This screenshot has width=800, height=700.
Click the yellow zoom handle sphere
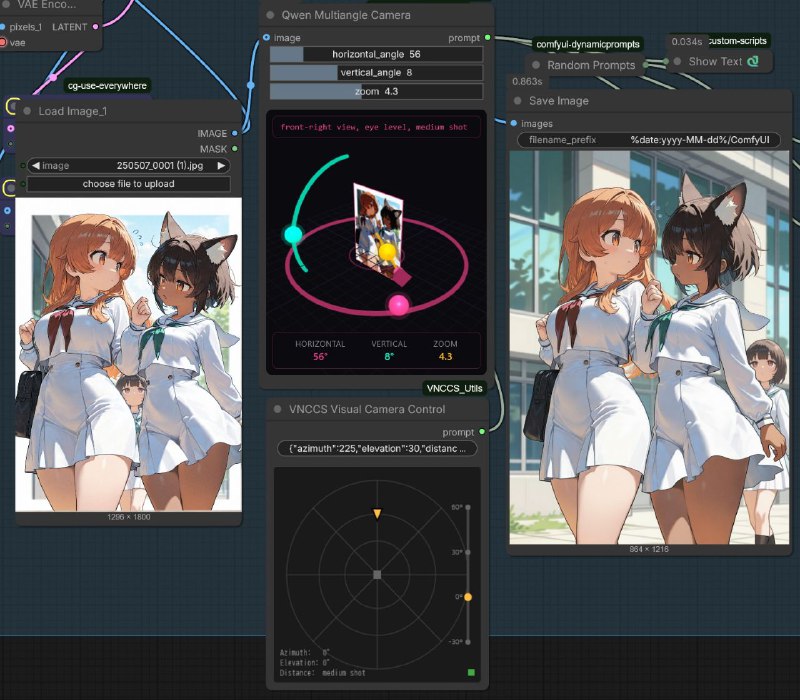[386, 251]
